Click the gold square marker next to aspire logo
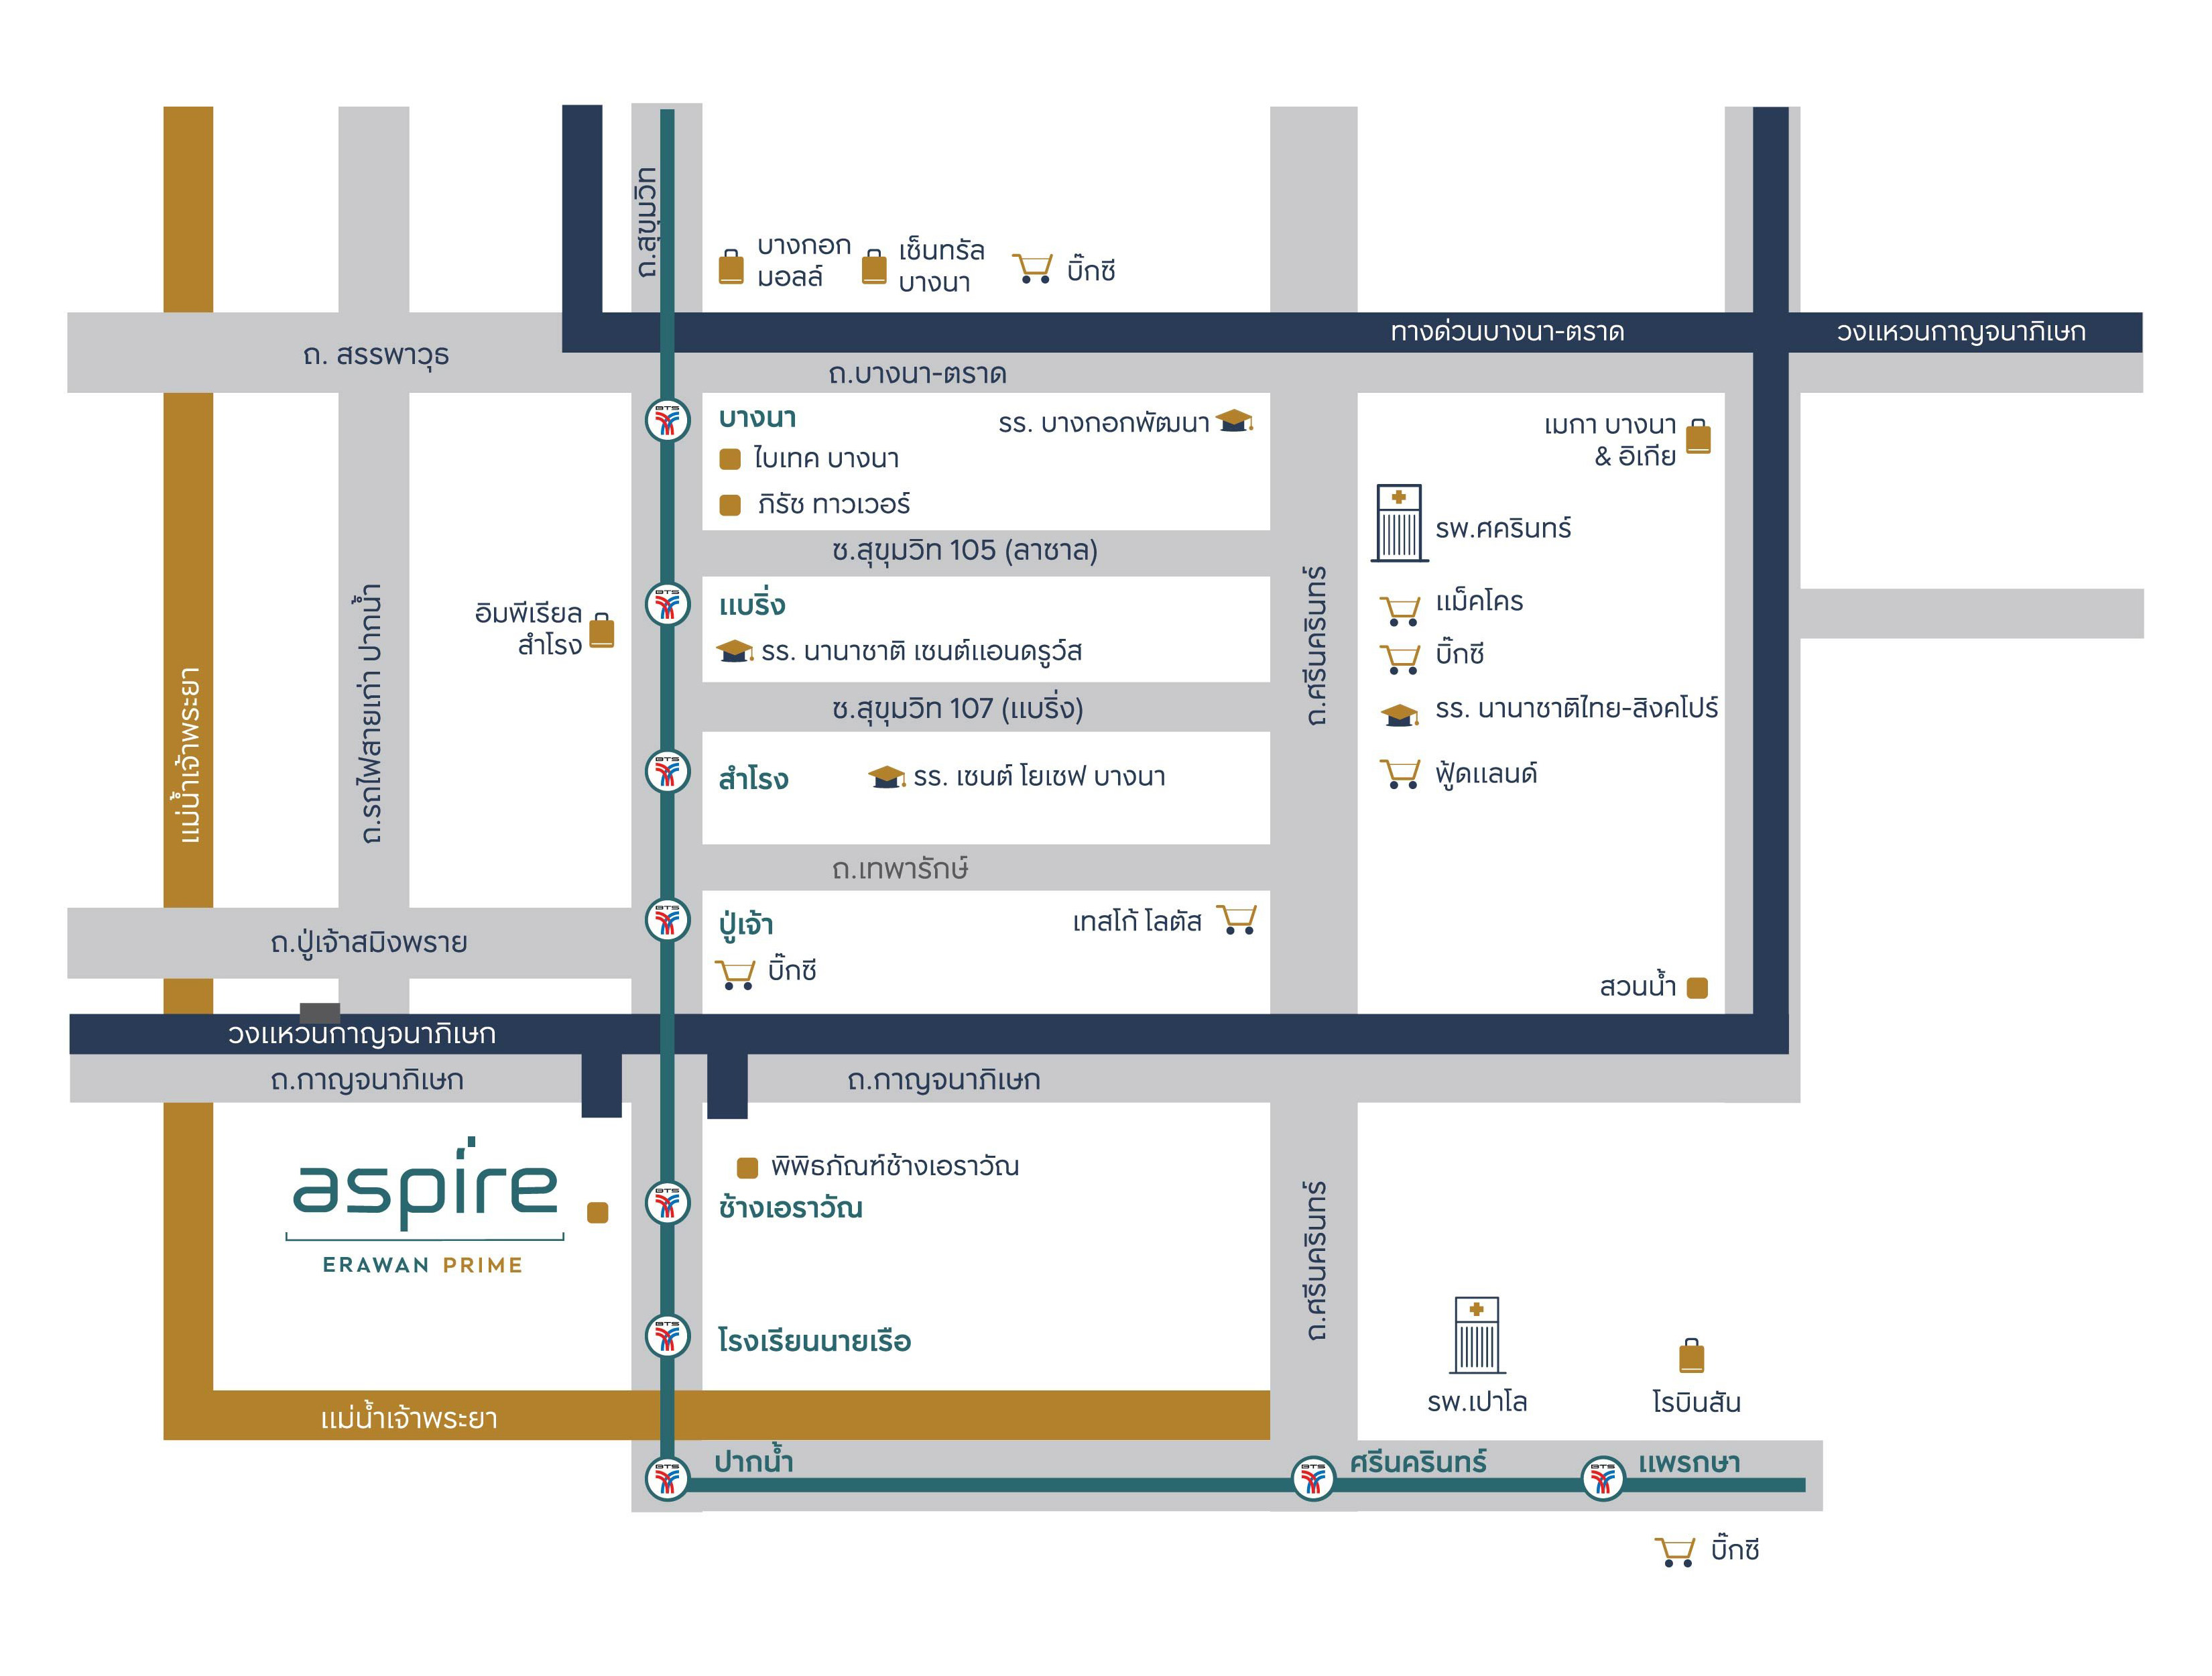Viewport: 2212px width, 1676px height. (x=597, y=1213)
